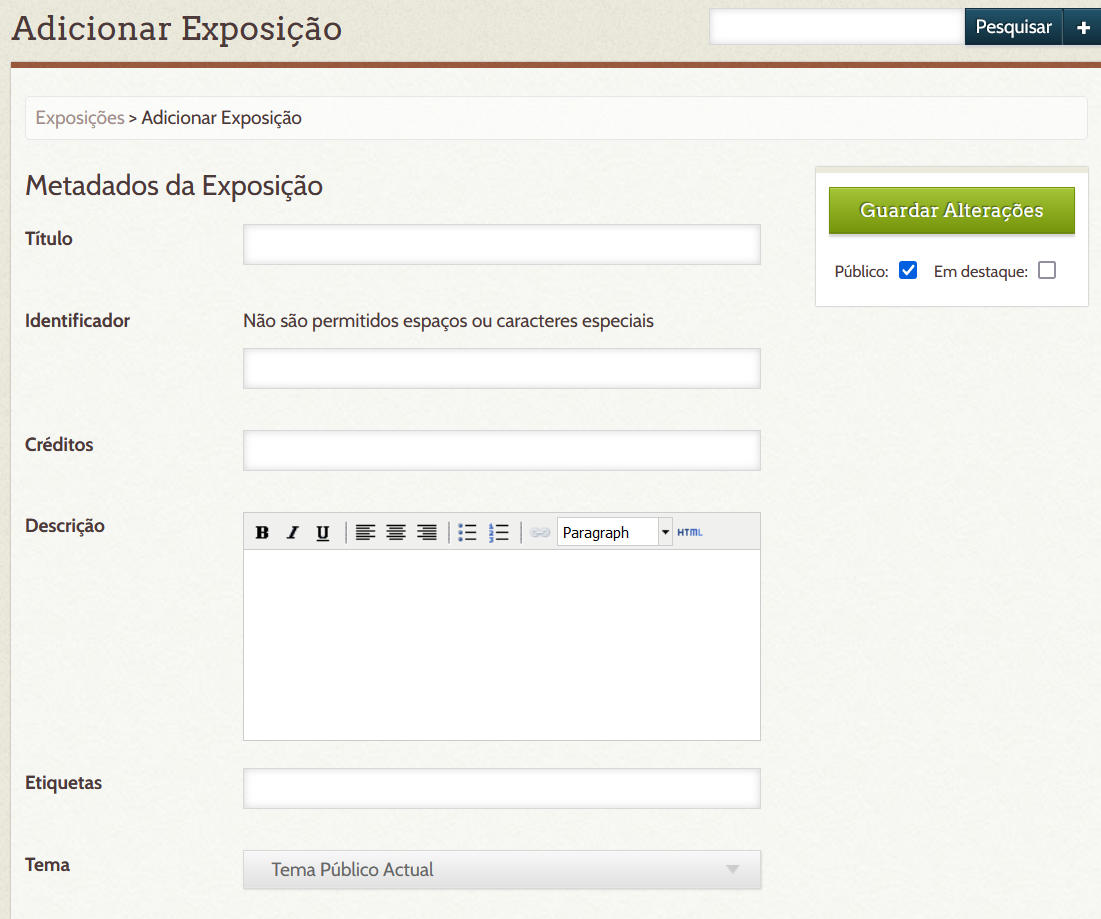Viewport: 1101px width, 919px height.
Task: Insert a bulleted list in the description
Action: pyautogui.click(x=467, y=532)
